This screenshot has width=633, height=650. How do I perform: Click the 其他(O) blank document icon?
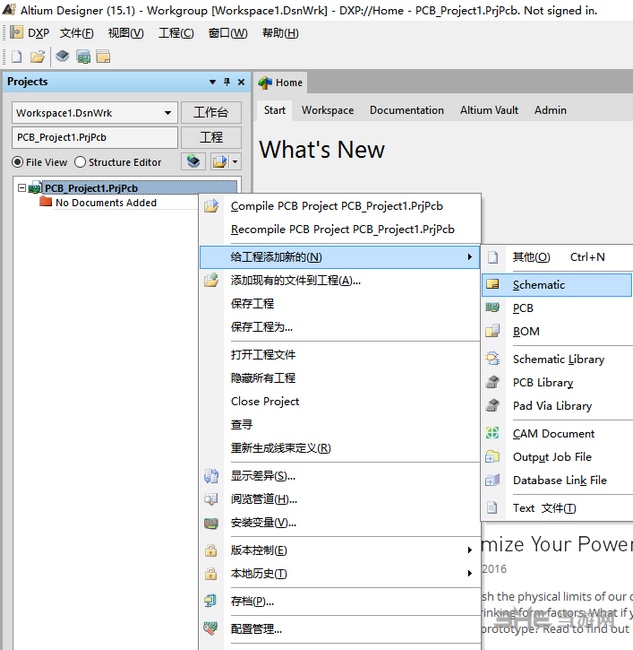pyautogui.click(x=492, y=257)
